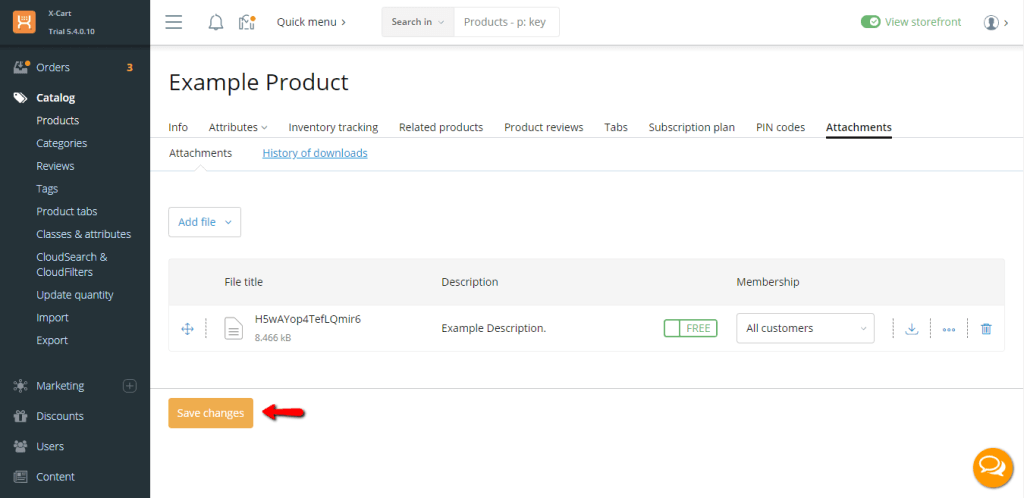Open Product tabs in sidebar
1024x498 pixels.
point(67,211)
